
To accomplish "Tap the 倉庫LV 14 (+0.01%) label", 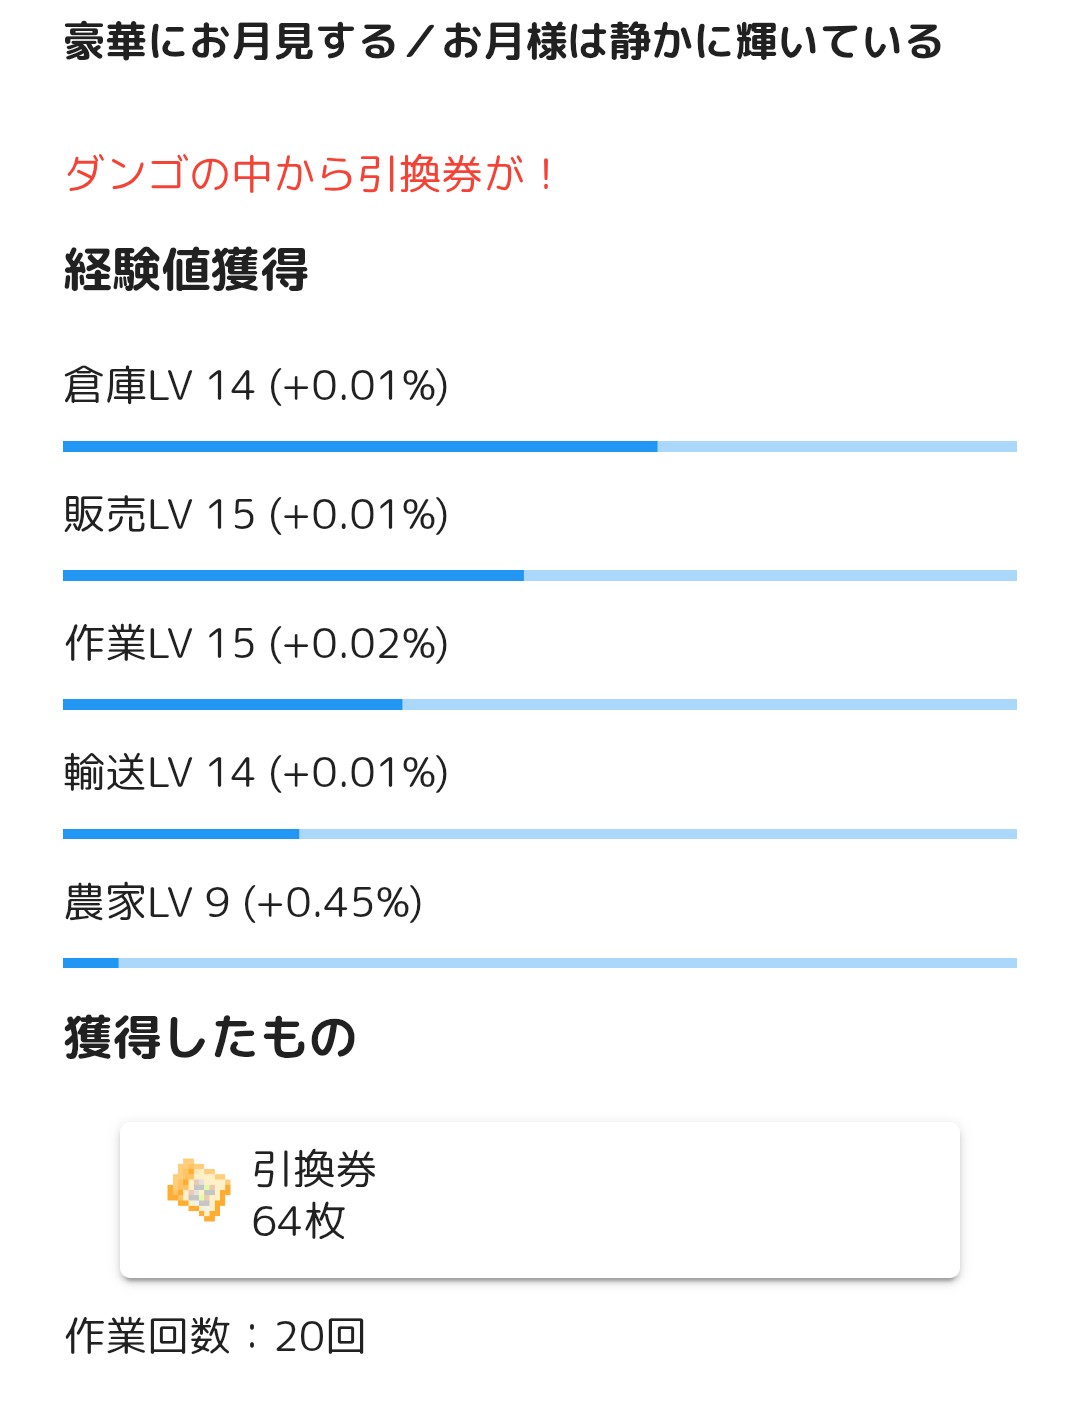I will (256, 386).
